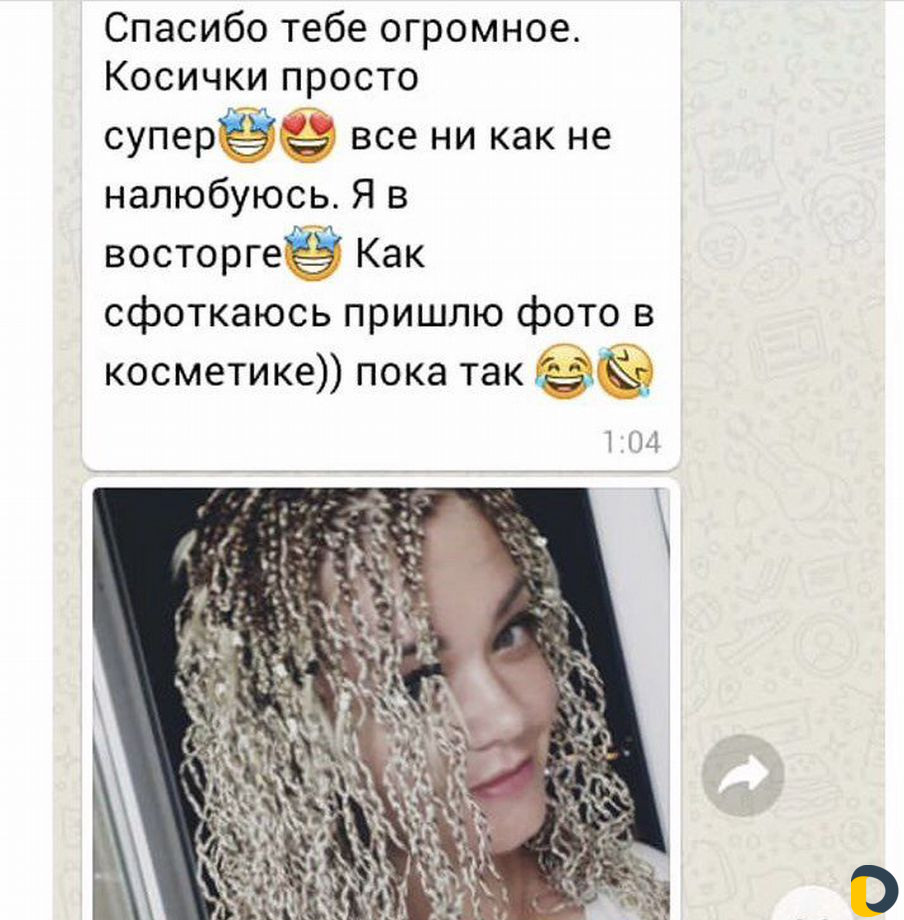
Task: Tap the forward arrow beside the photo
Action: tap(743, 775)
